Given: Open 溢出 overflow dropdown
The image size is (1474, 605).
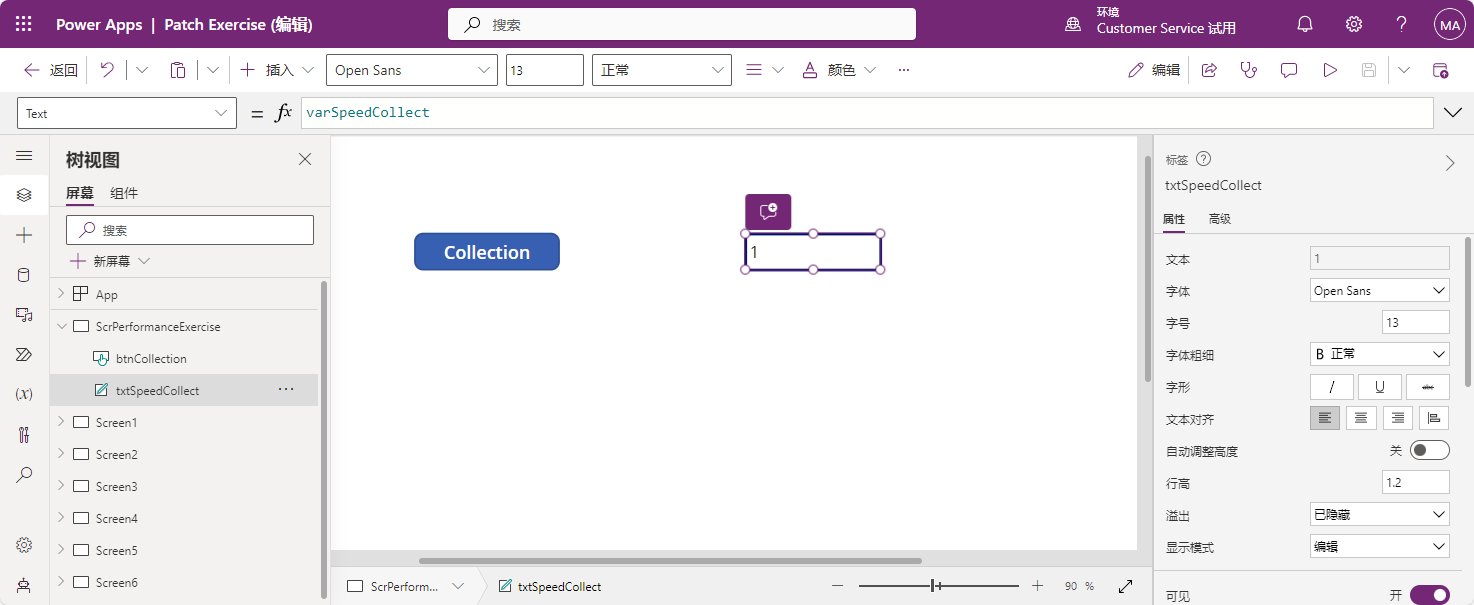Looking at the screenshot, I should click(1380, 514).
